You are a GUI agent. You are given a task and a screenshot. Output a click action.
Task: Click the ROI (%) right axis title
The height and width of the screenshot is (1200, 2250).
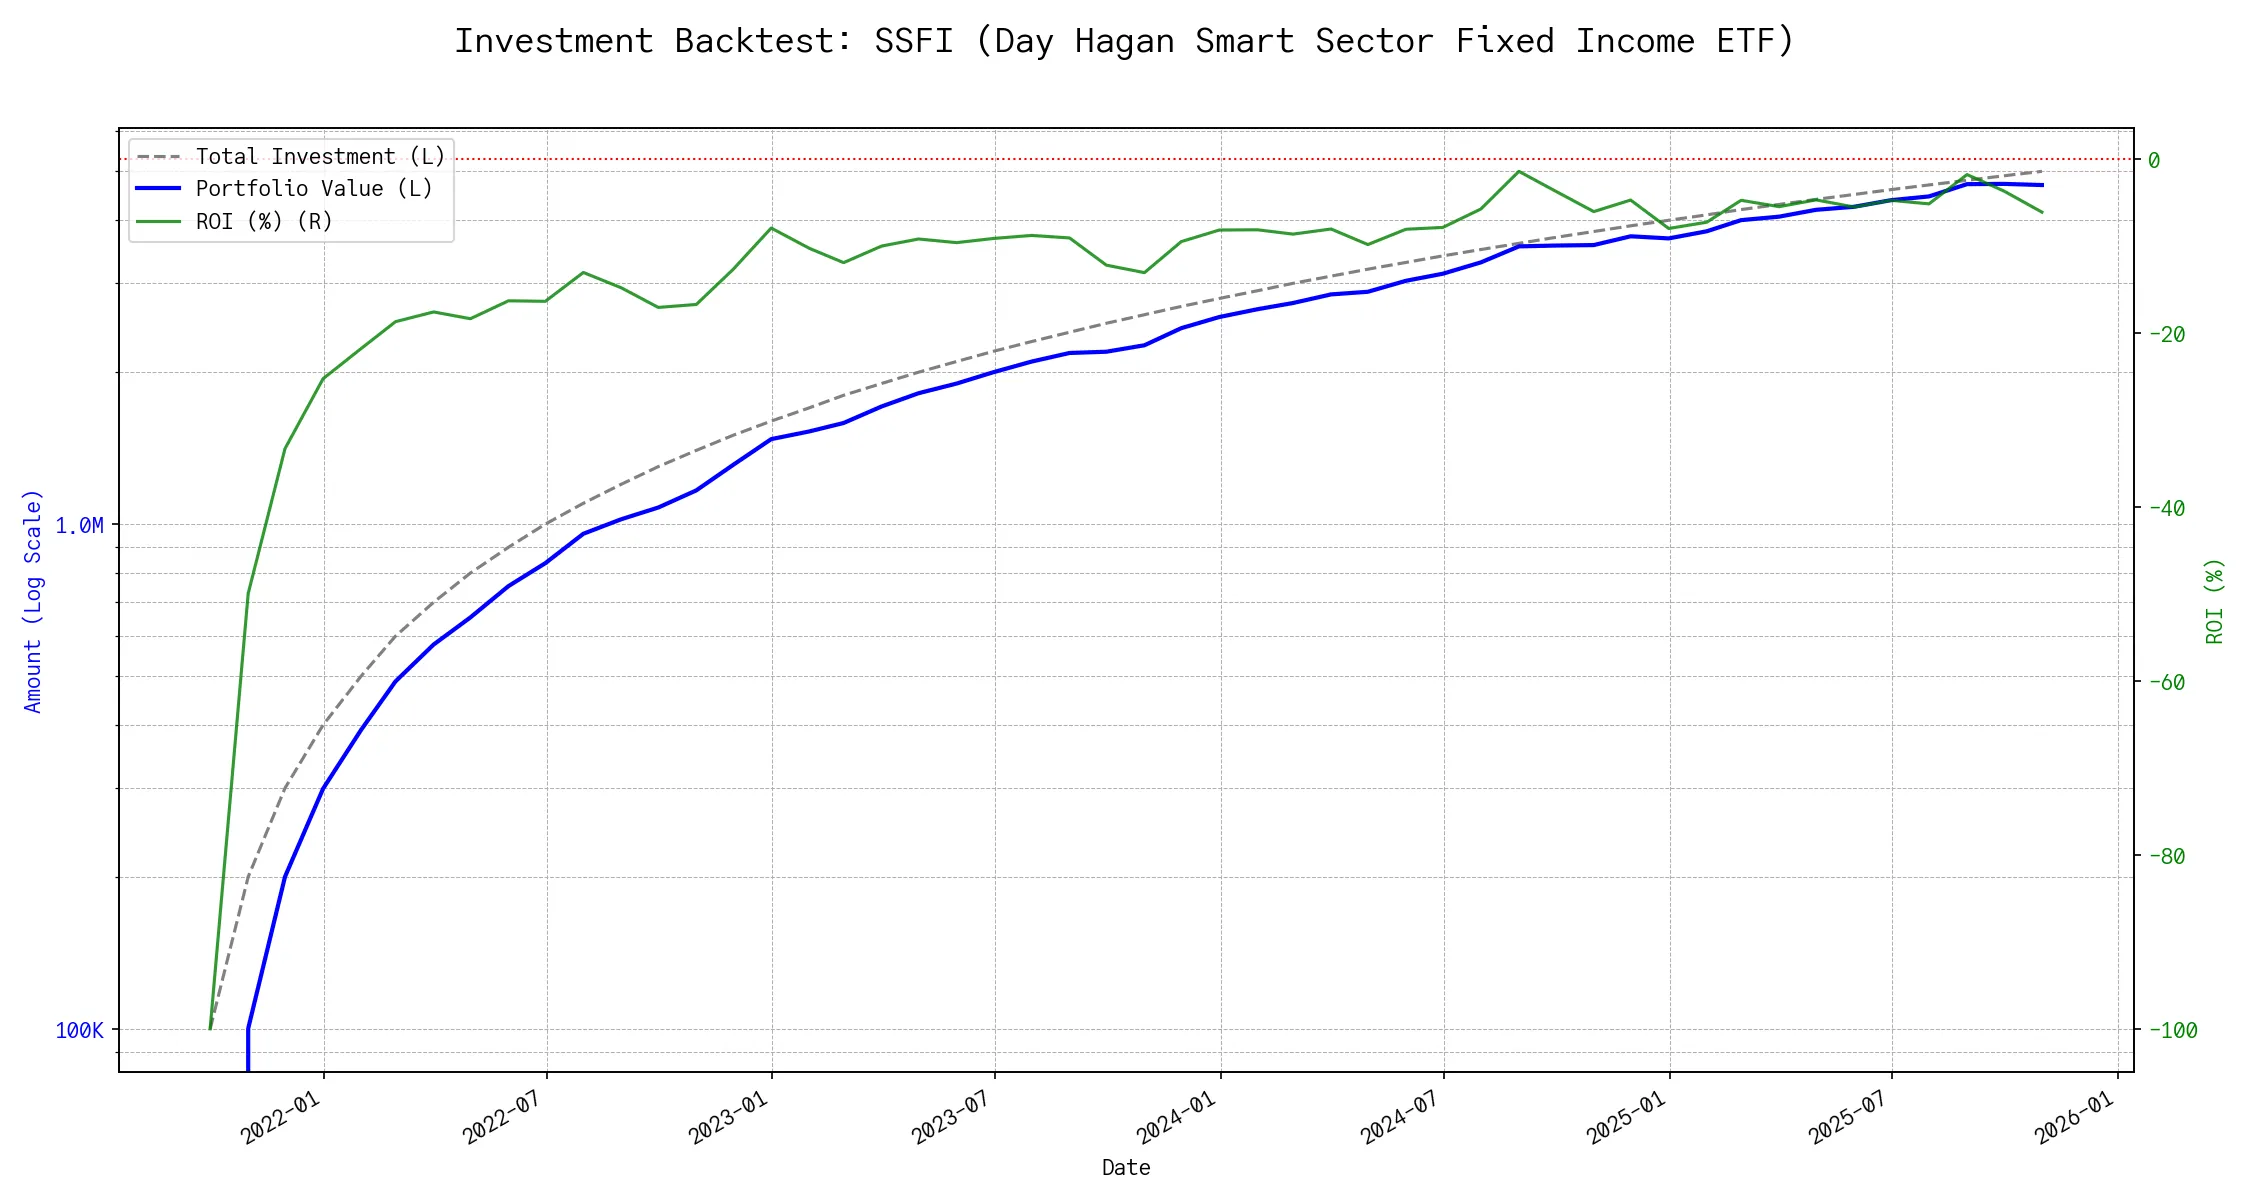[2214, 601]
